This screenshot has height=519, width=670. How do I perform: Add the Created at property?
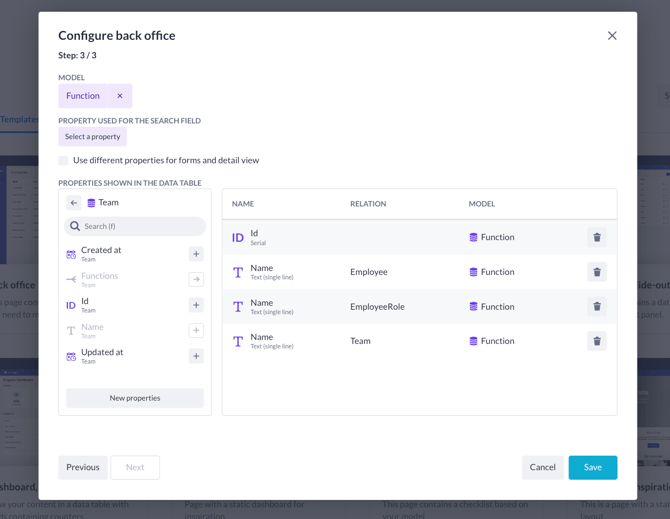click(196, 254)
